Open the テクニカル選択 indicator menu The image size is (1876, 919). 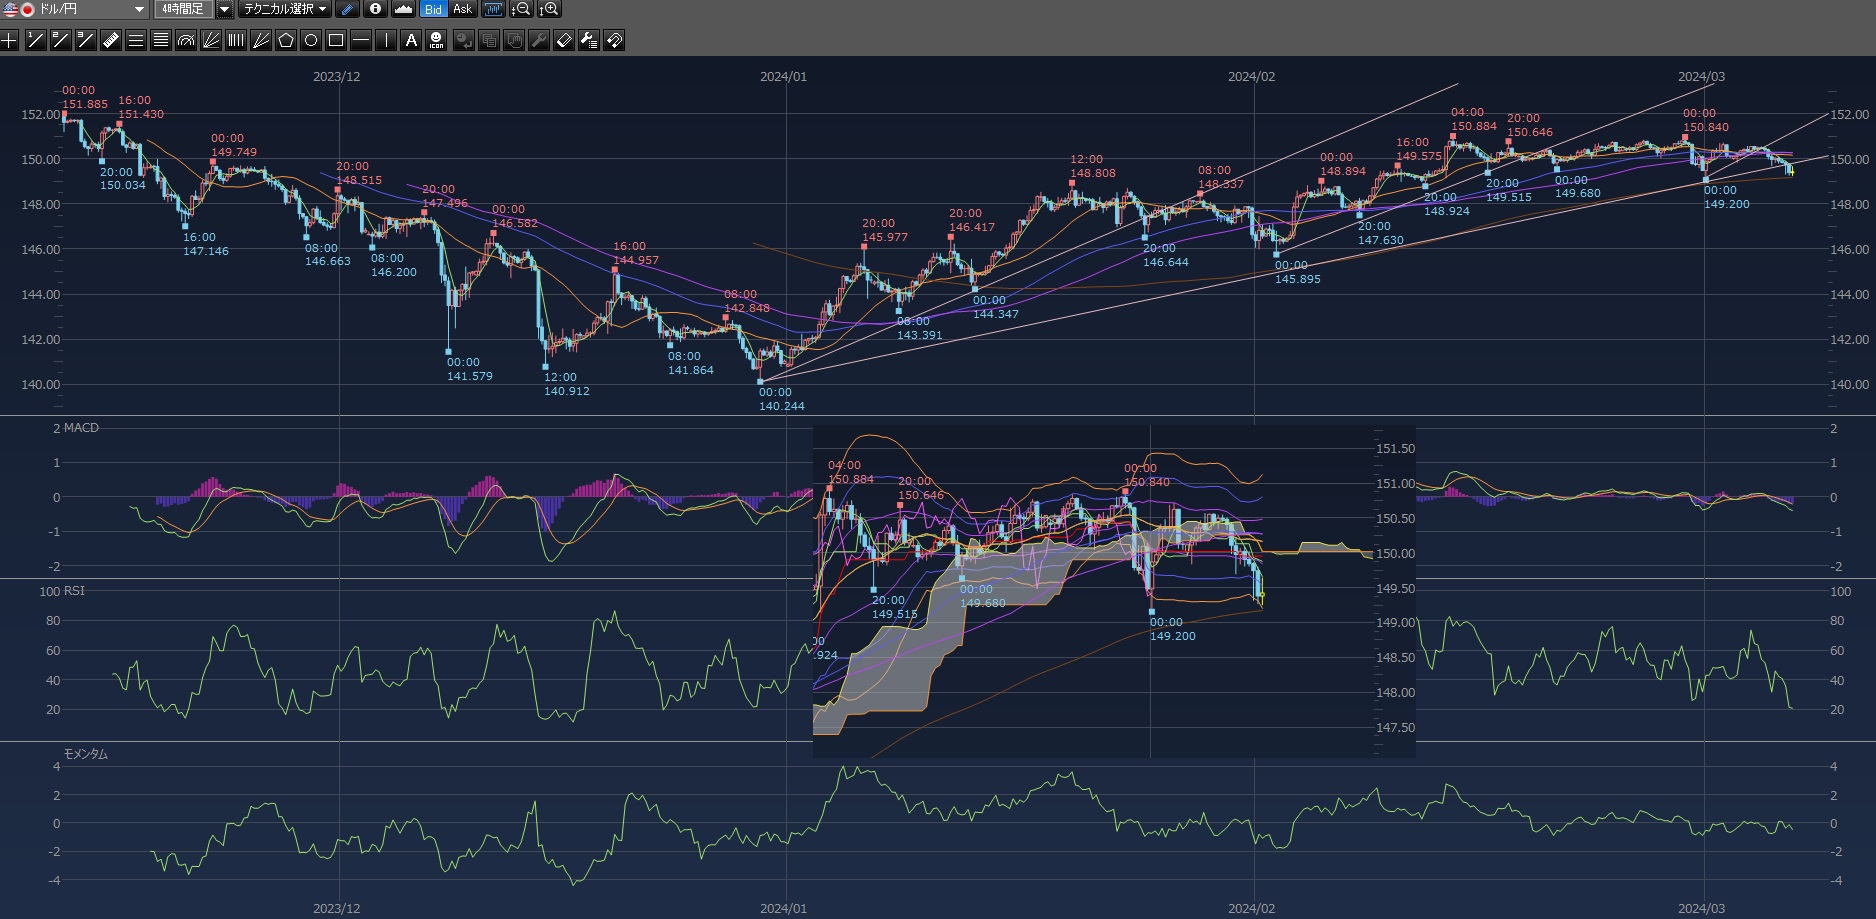284,9
